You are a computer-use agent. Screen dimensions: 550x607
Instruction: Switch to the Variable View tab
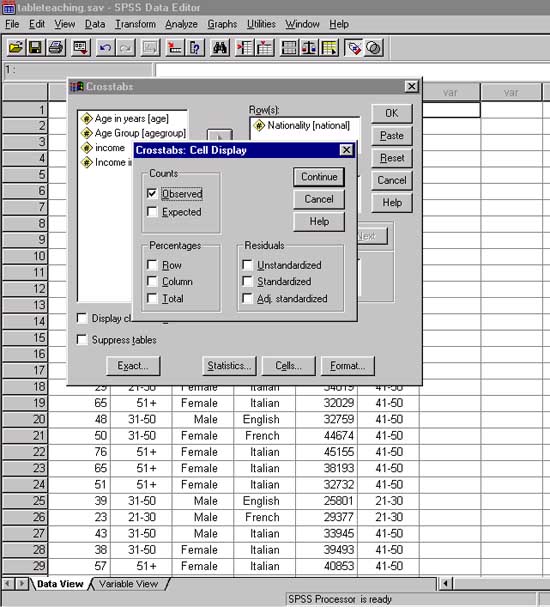point(129,584)
